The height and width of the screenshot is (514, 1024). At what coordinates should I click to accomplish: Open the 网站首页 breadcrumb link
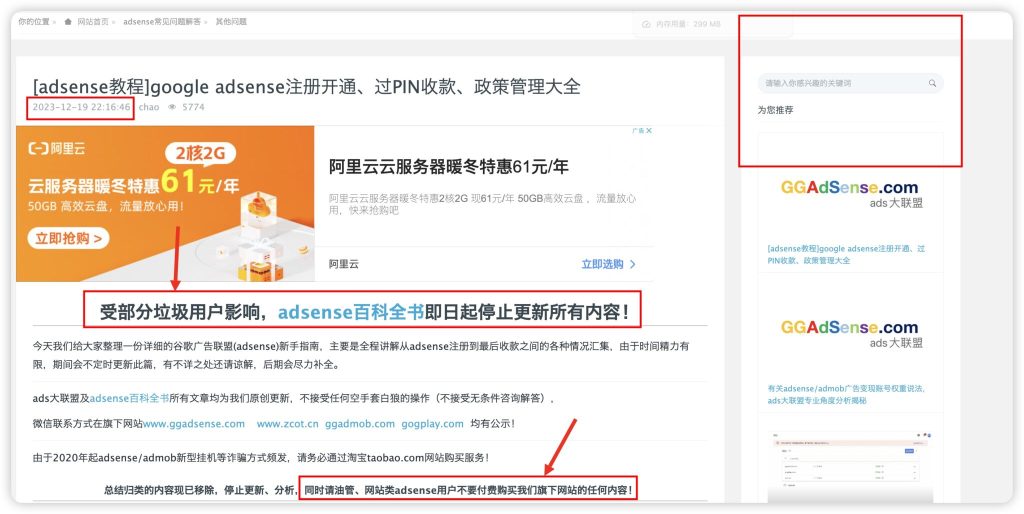(x=93, y=22)
